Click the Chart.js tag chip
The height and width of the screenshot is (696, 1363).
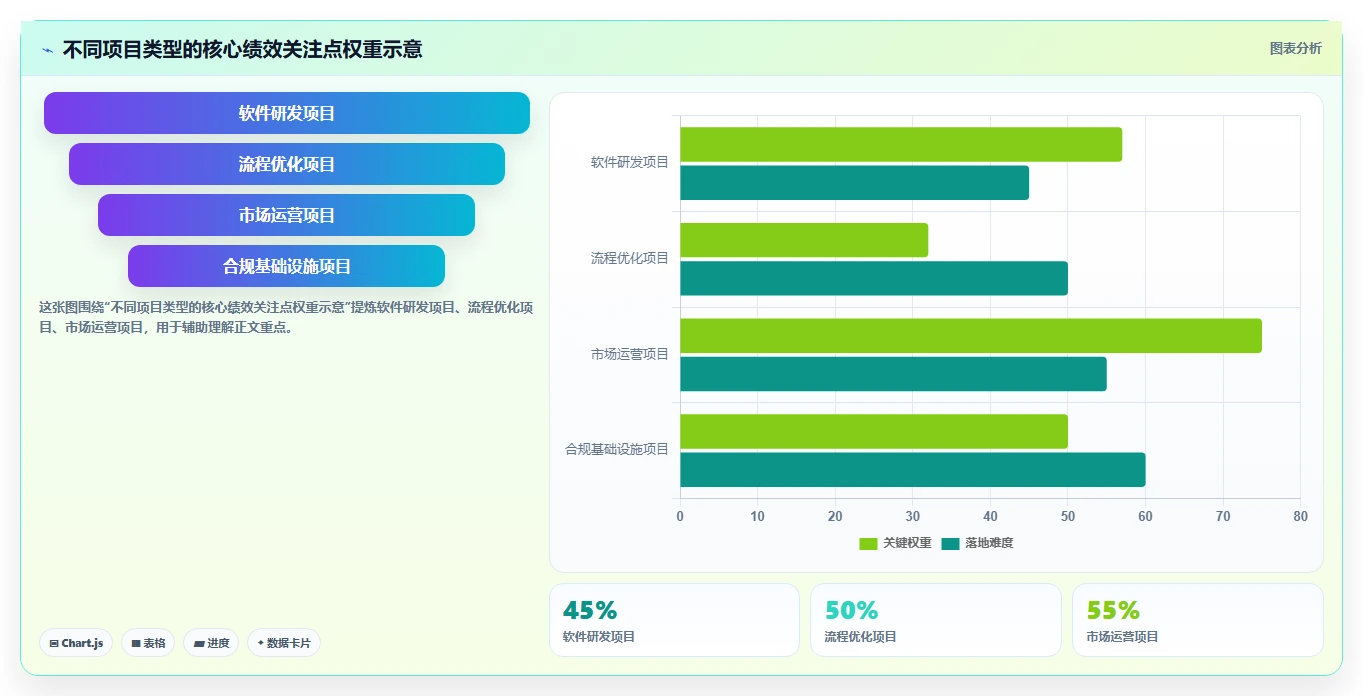tap(76, 643)
